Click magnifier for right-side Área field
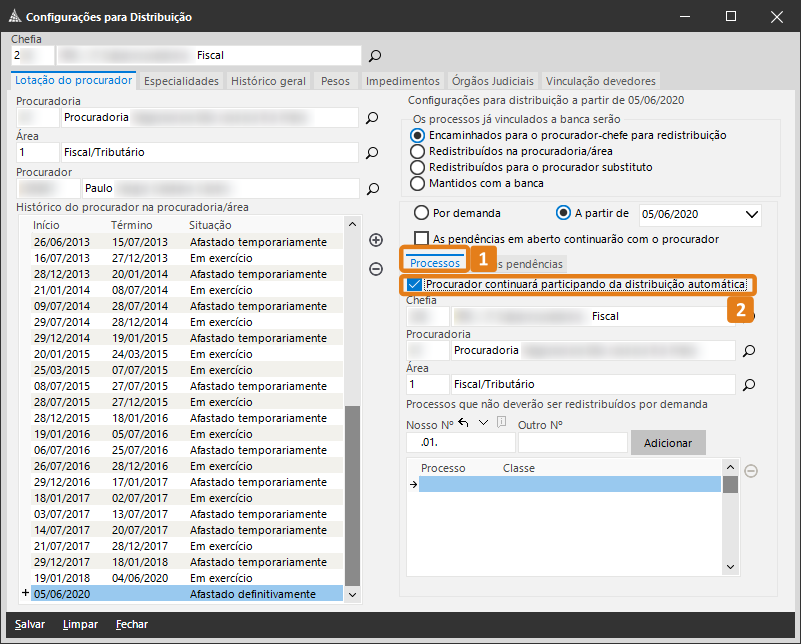This screenshot has height=644, width=801. point(748,384)
